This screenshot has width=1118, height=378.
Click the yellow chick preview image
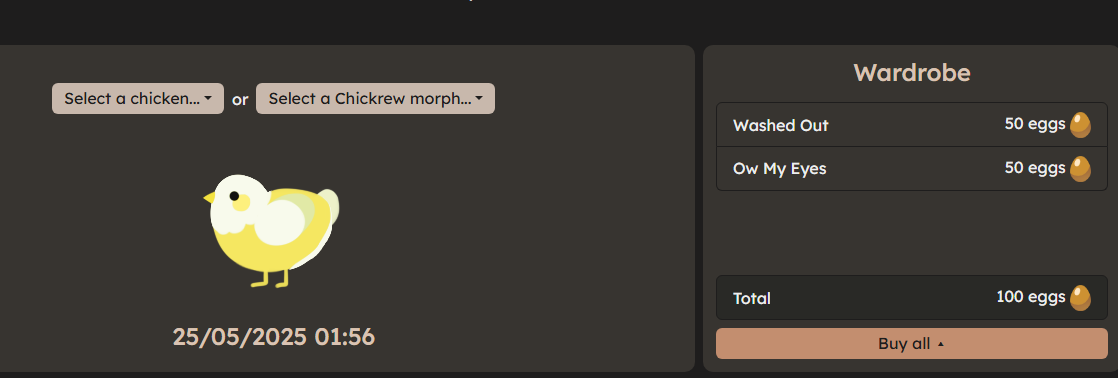271,230
